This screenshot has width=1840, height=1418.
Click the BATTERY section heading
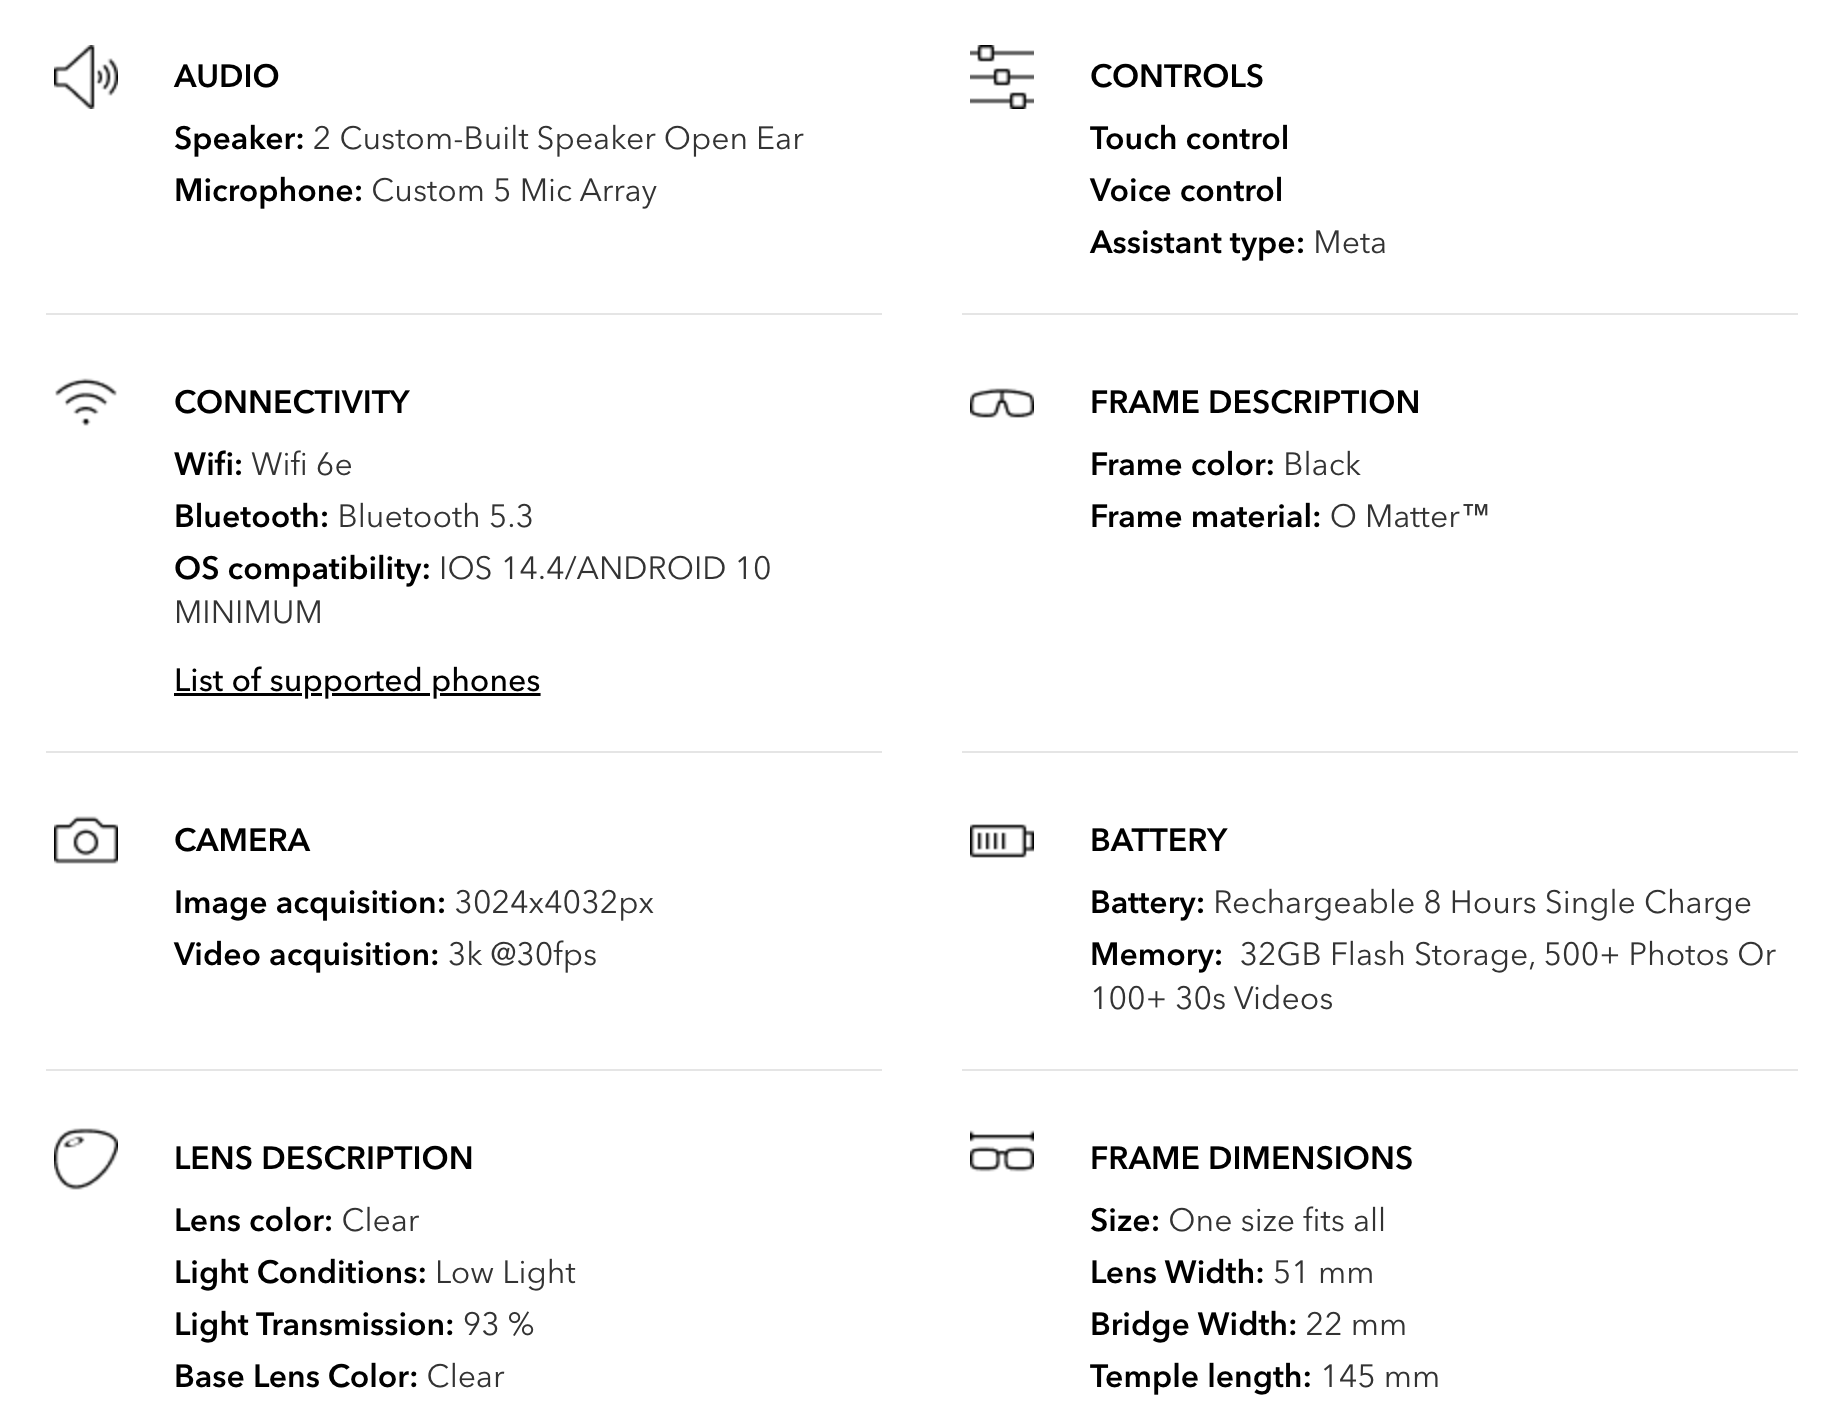click(1158, 841)
